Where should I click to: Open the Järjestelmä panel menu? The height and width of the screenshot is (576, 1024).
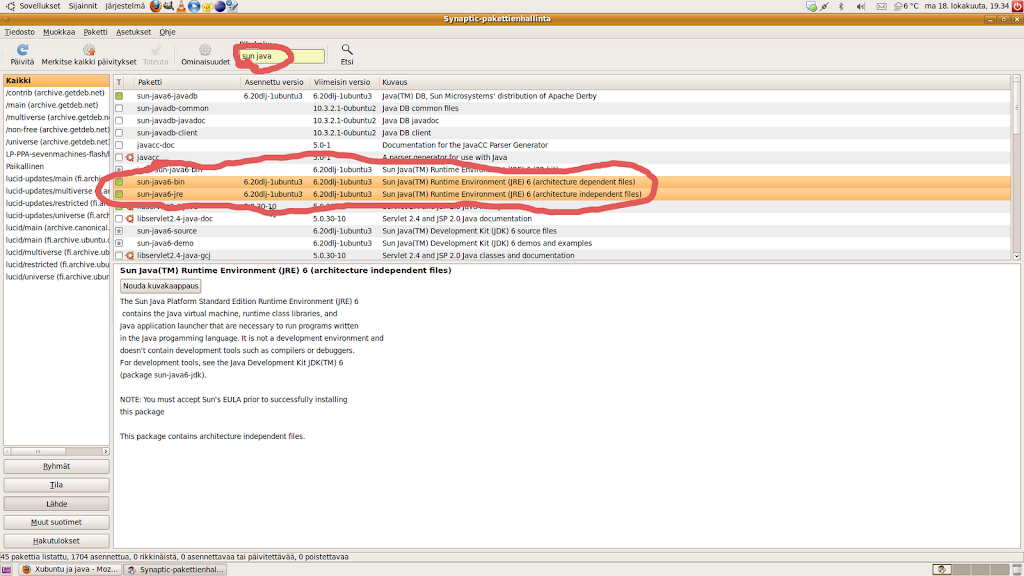pos(125,6)
